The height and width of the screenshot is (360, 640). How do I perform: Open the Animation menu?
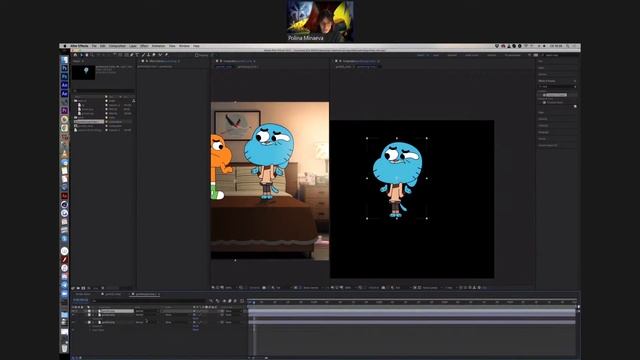(x=159, y=46)
